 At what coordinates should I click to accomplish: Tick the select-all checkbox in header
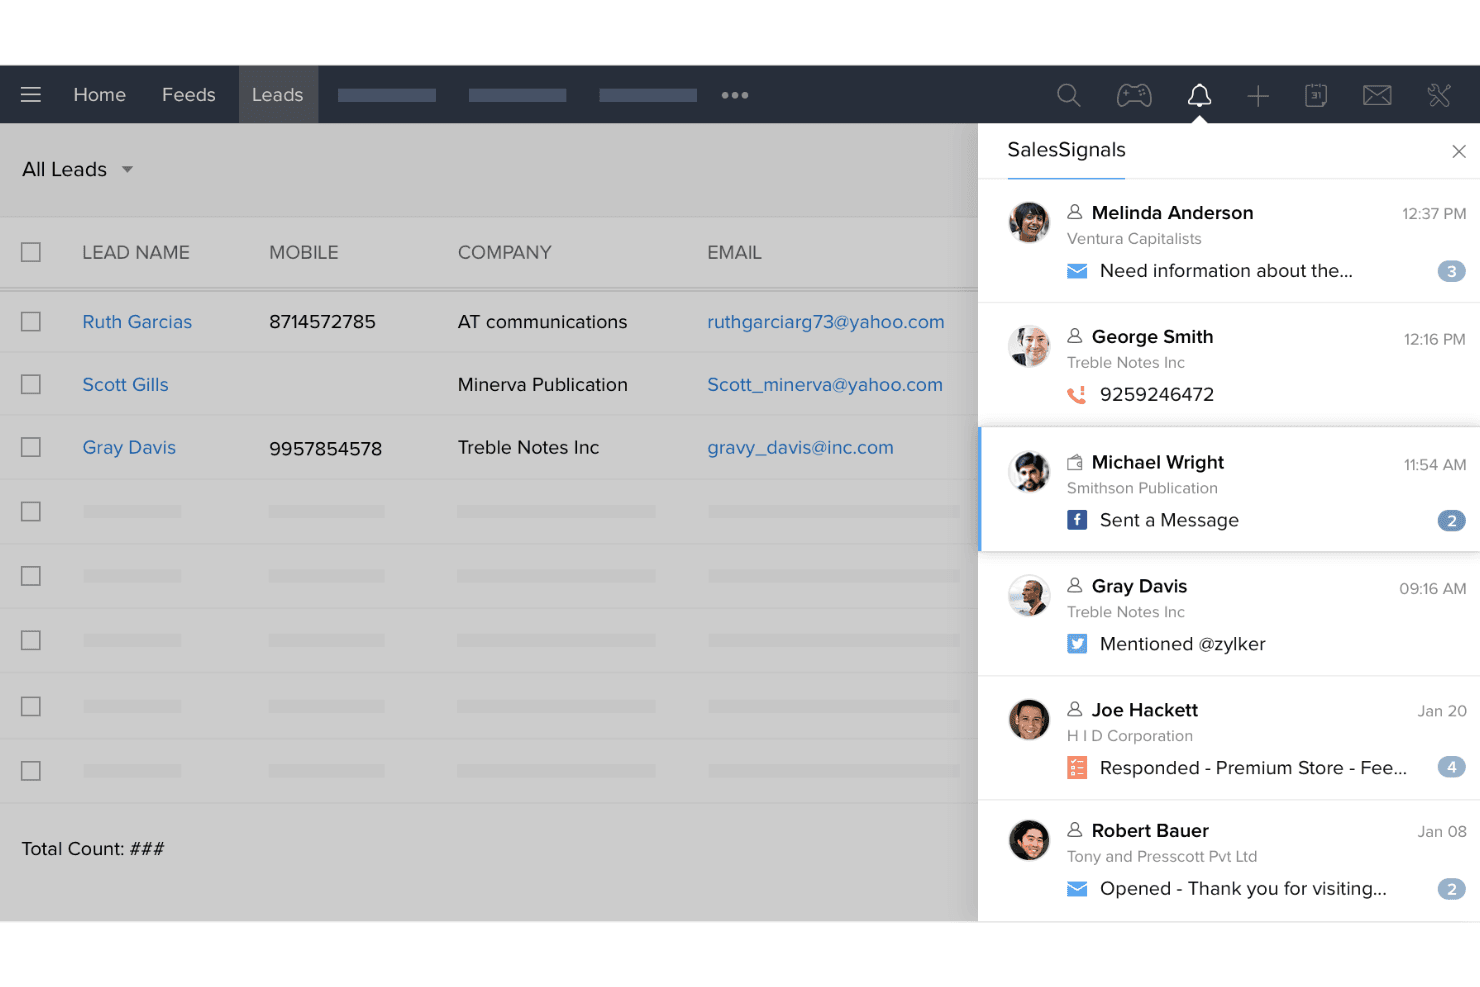(31, 252)
